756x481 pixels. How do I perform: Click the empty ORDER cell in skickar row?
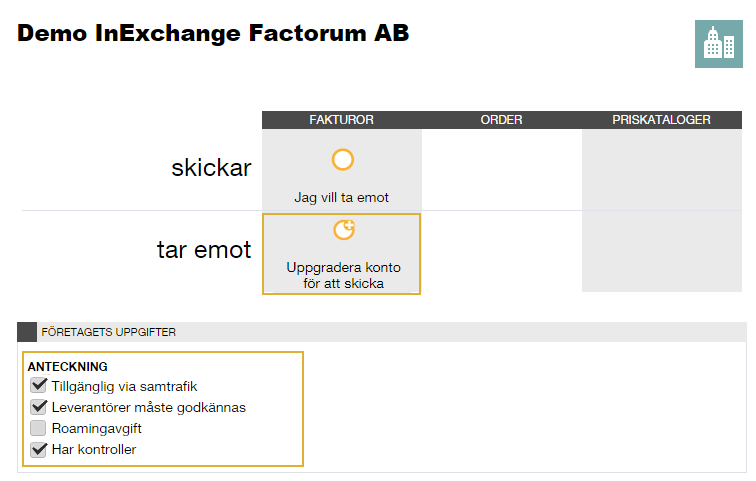click(x=501, y=170)
